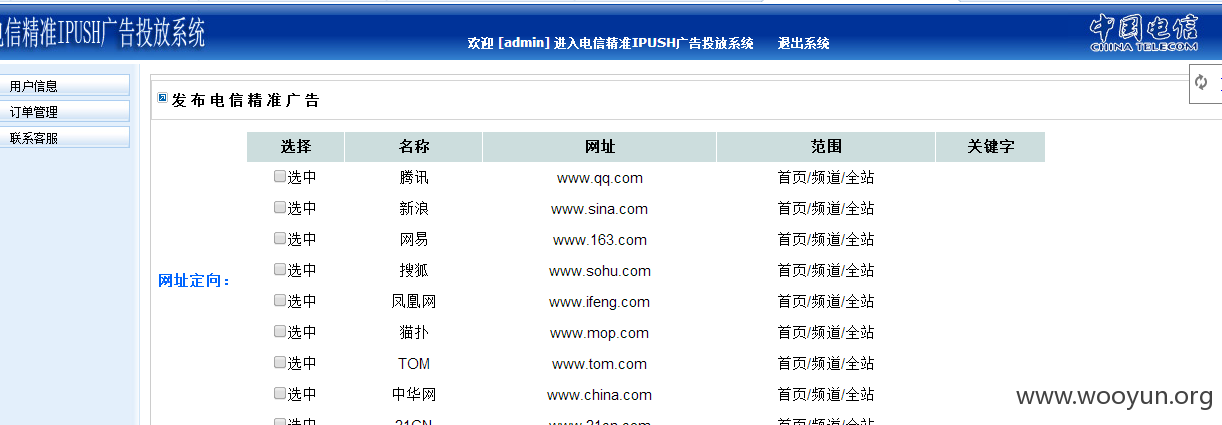Click icon beside 发布电信精准广告 heading
The image size is (1222, 425).
pos(163,98)
